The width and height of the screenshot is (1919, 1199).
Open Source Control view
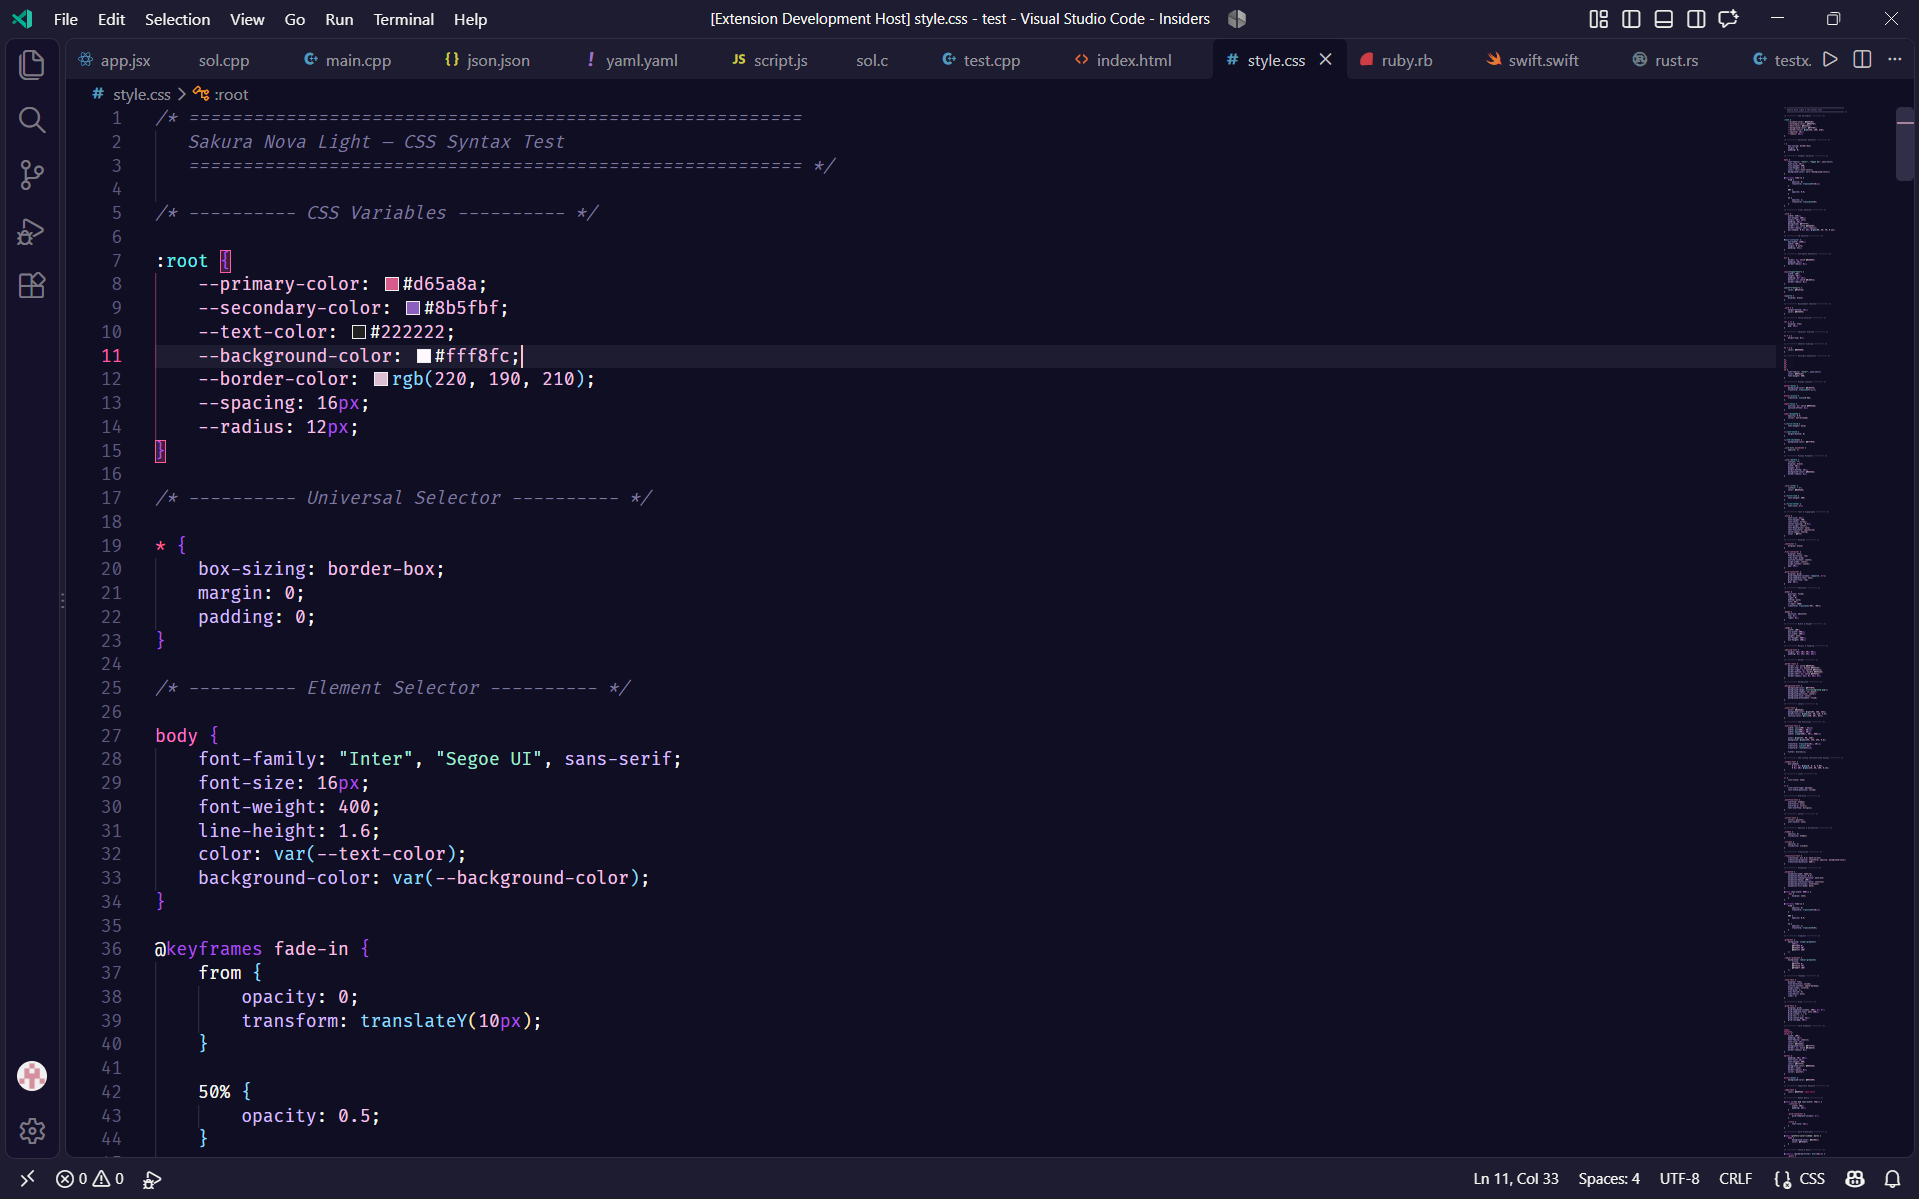pyautogui.click(x=32, y=175)
